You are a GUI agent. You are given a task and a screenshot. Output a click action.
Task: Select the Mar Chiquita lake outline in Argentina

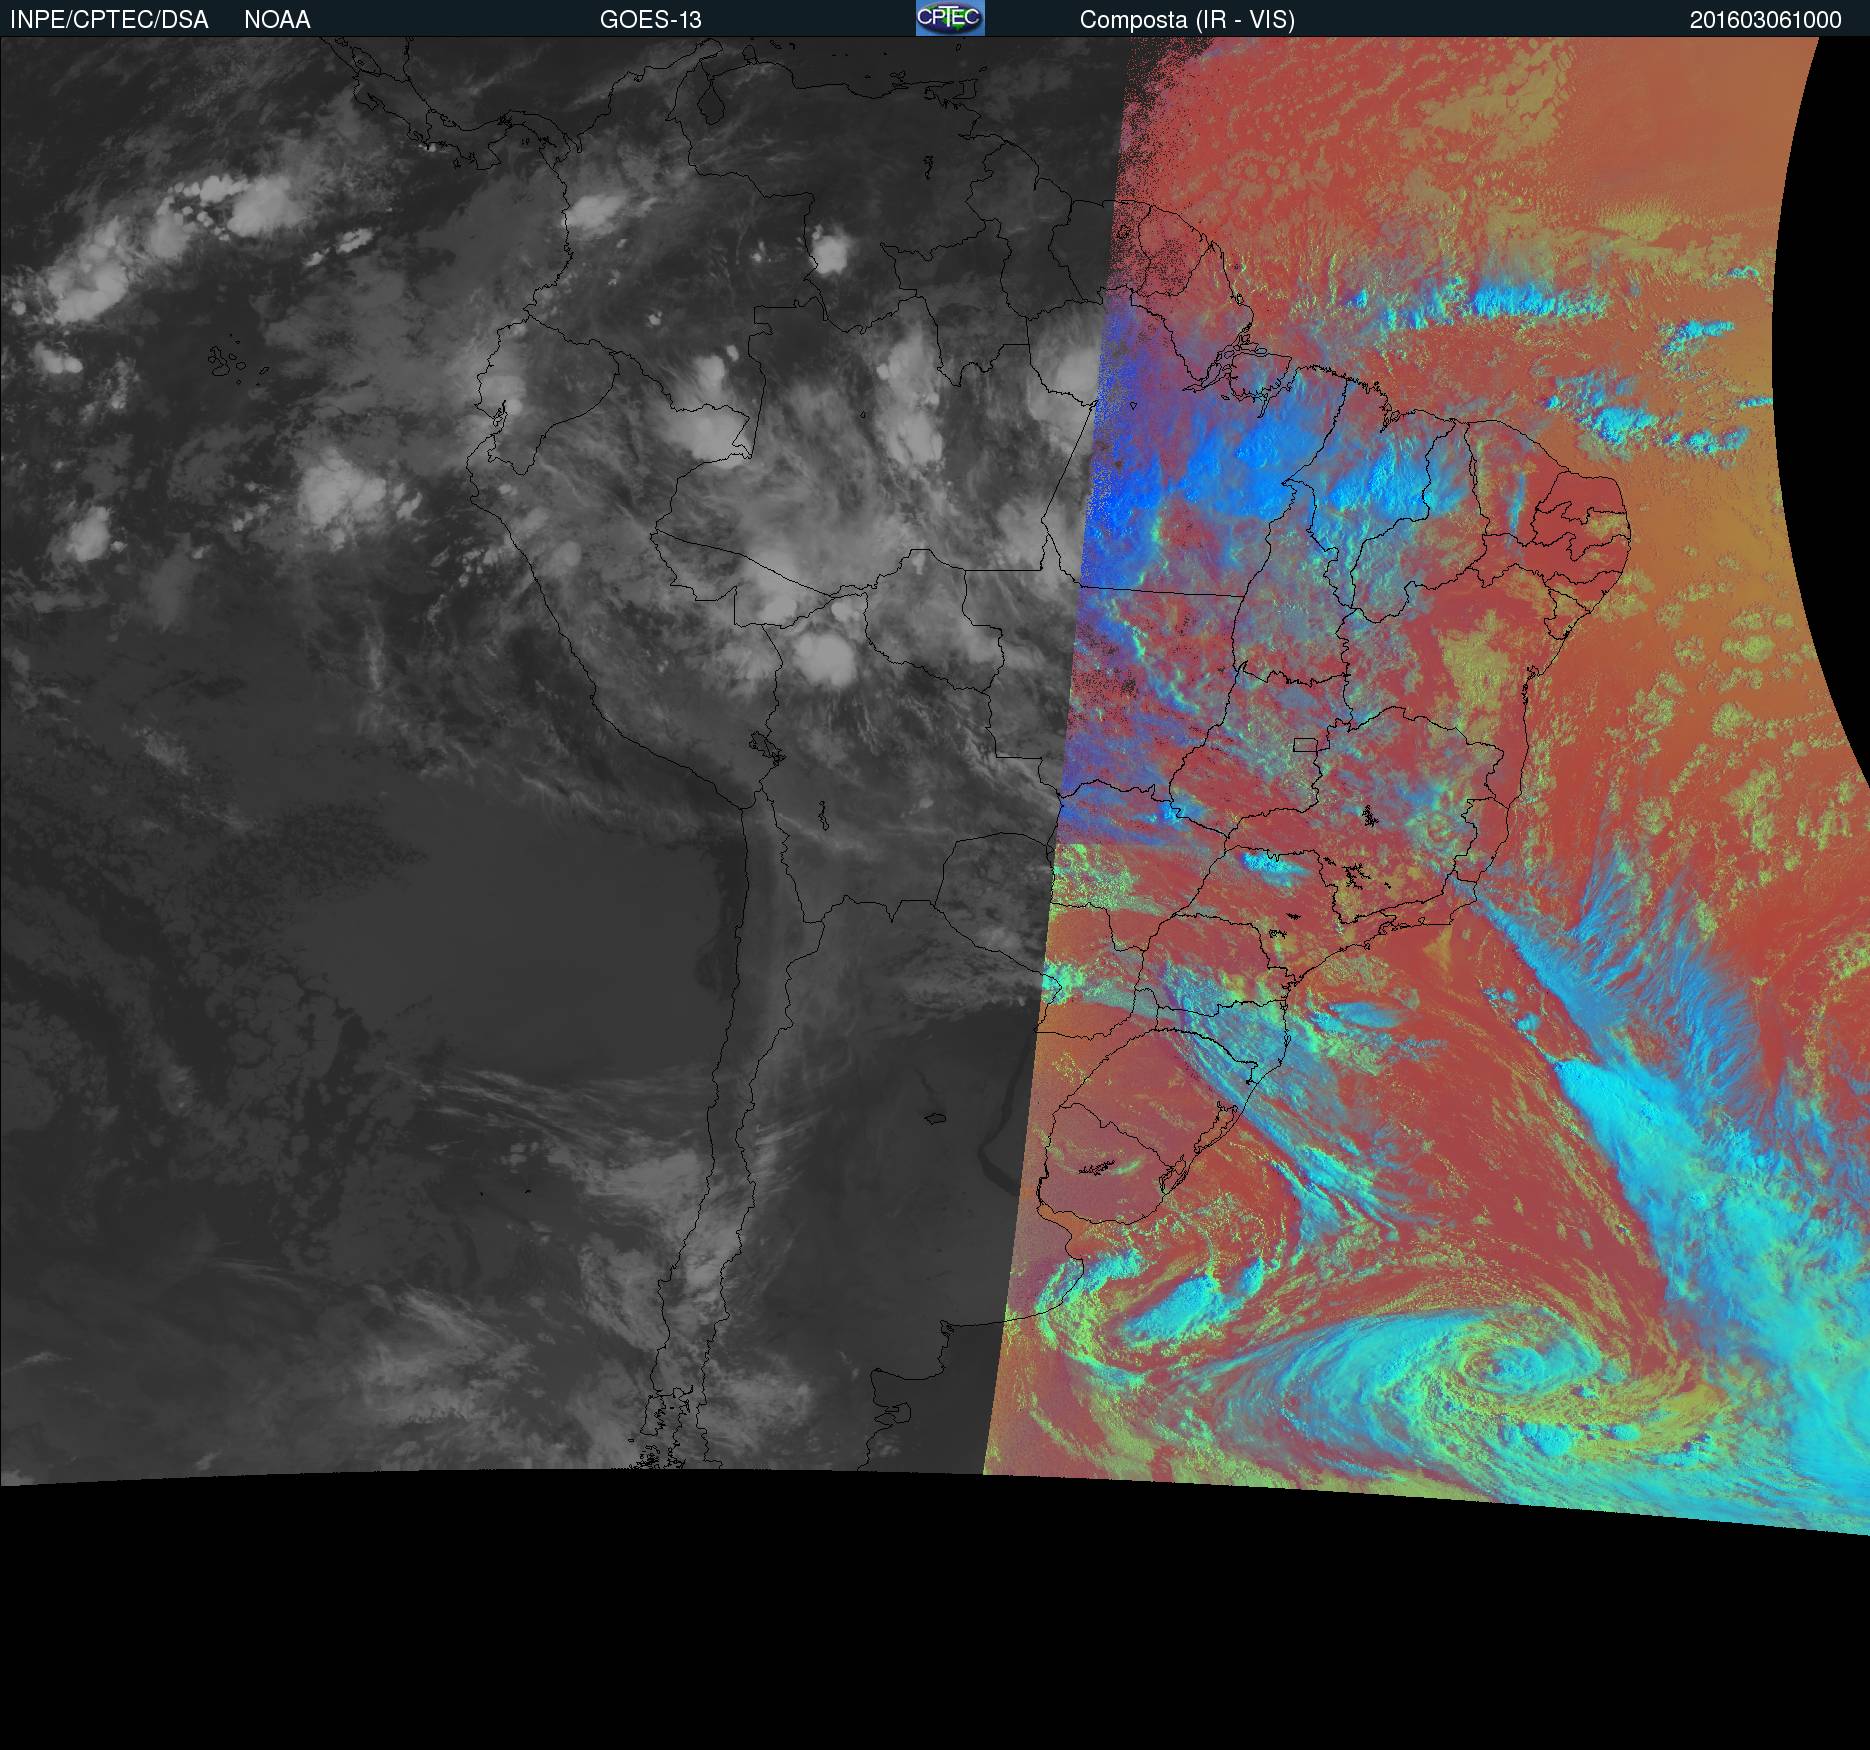pyautogui.click(x=935, y=1117)
